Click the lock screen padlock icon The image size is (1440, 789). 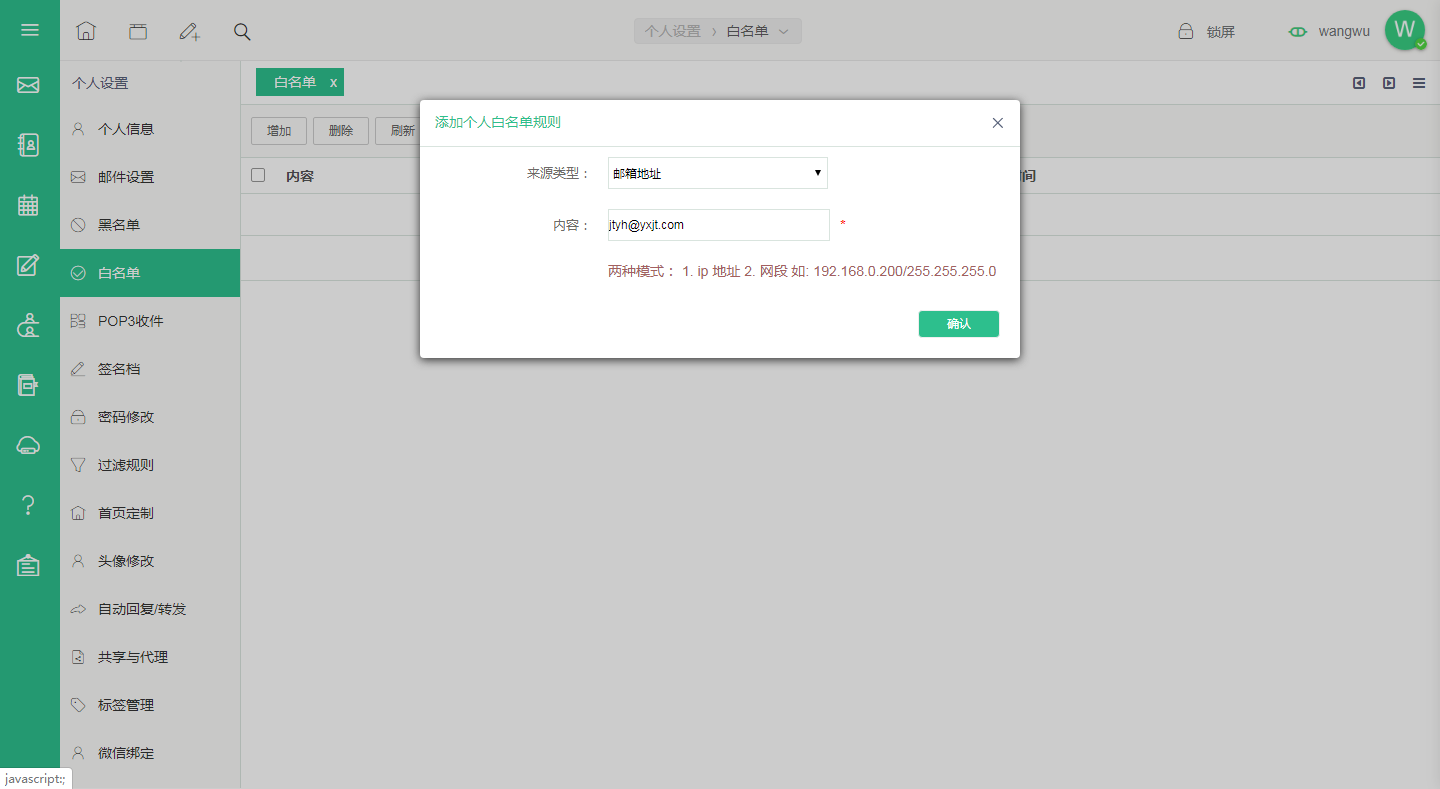pos(1185,31)
